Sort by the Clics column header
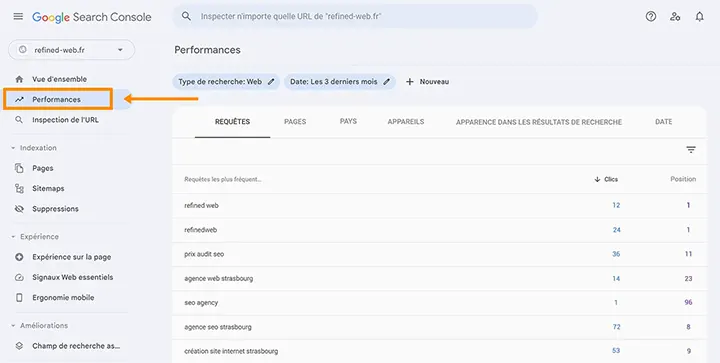 click(x=611, y=179)
